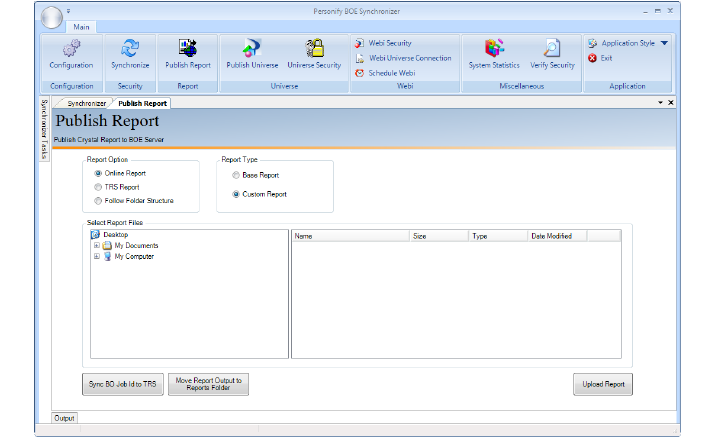
Task: Click the Synchronize ribbon icon
Action: pos(130,49)
